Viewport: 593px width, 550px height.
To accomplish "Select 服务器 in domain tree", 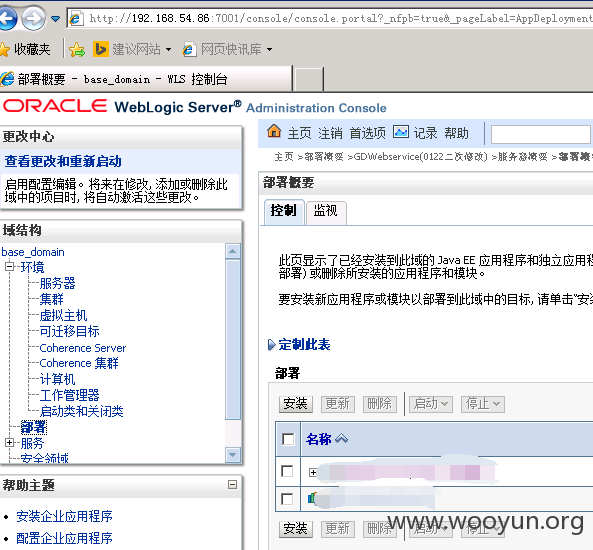I will click(x=57, y=283).
